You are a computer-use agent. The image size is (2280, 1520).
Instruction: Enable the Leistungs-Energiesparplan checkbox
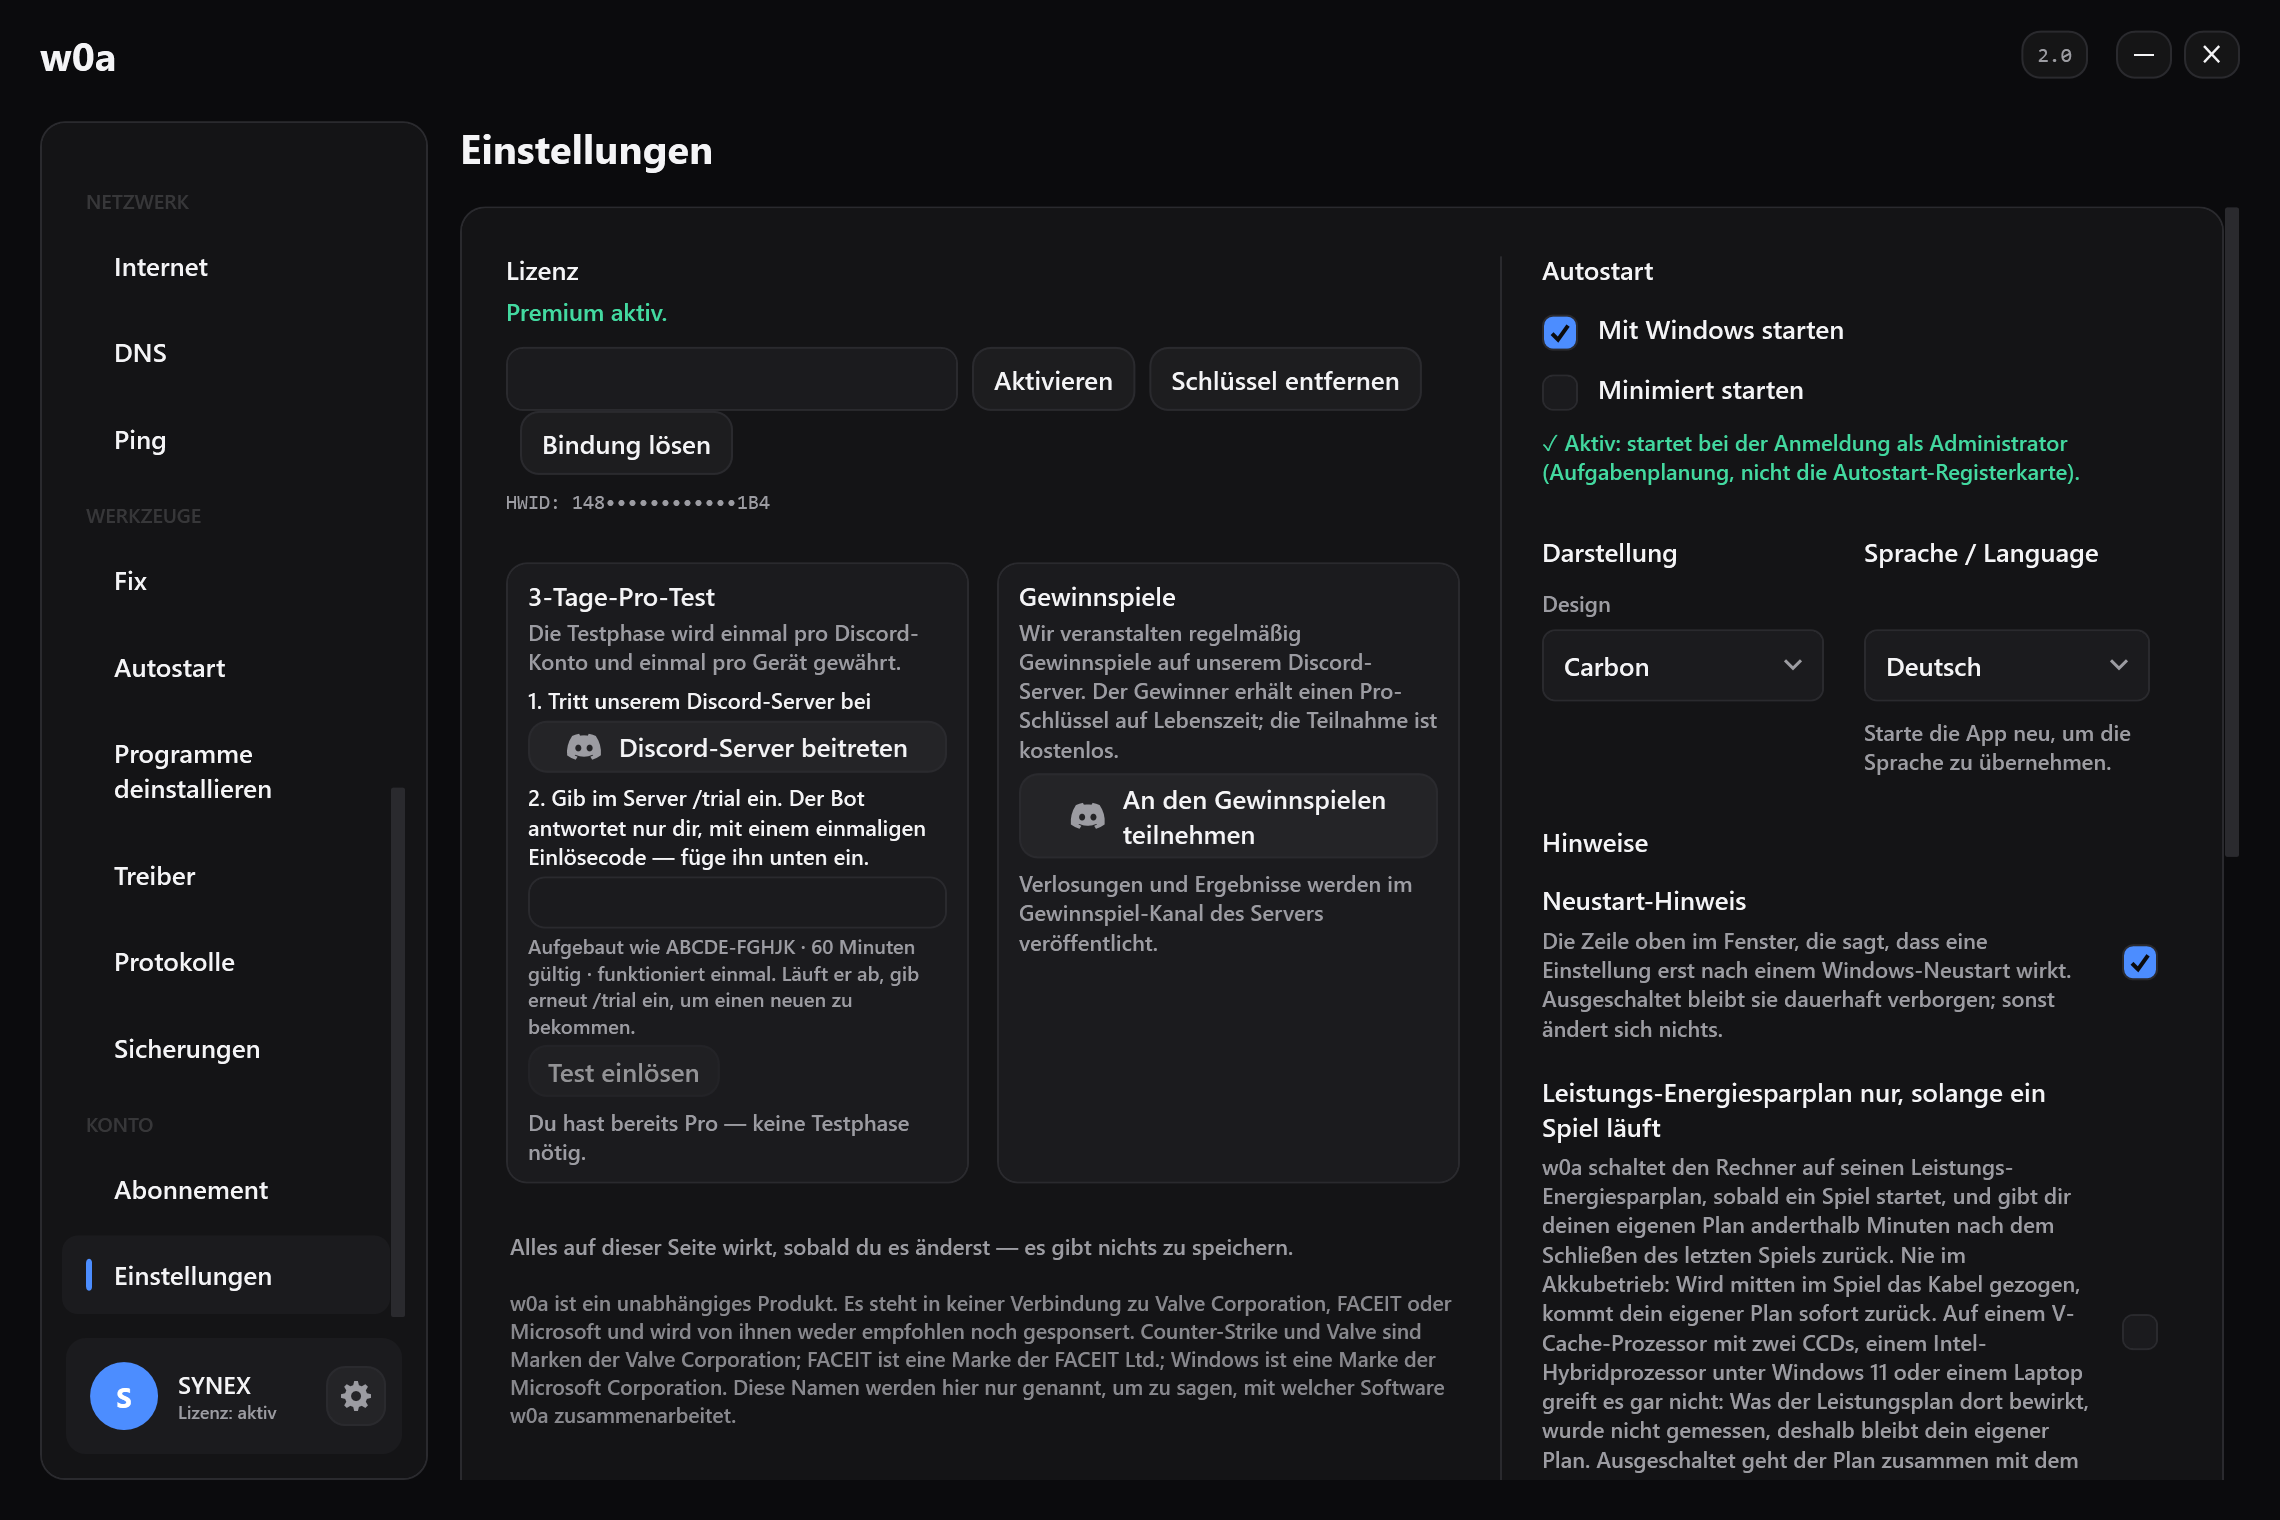point(2140,1332)
